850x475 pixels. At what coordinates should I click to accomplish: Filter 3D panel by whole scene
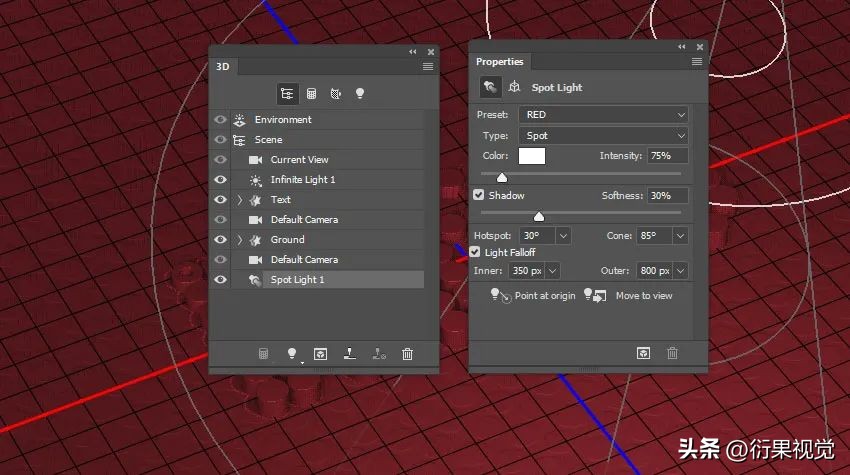coord(288,93)
